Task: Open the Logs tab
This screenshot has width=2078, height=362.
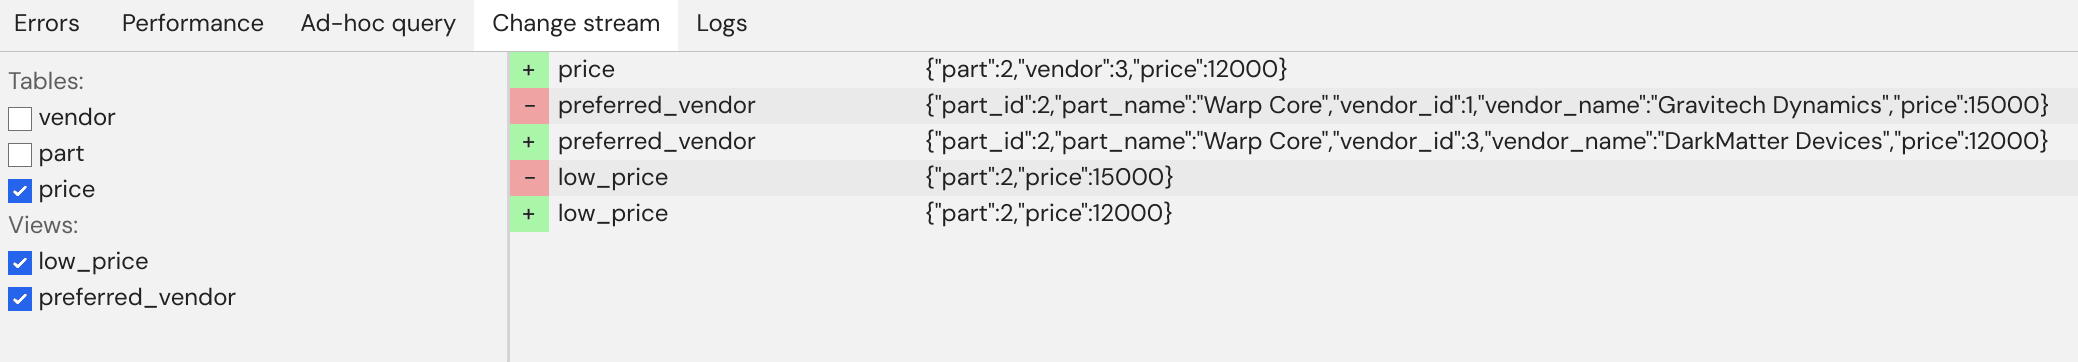Action: [722, 24]
